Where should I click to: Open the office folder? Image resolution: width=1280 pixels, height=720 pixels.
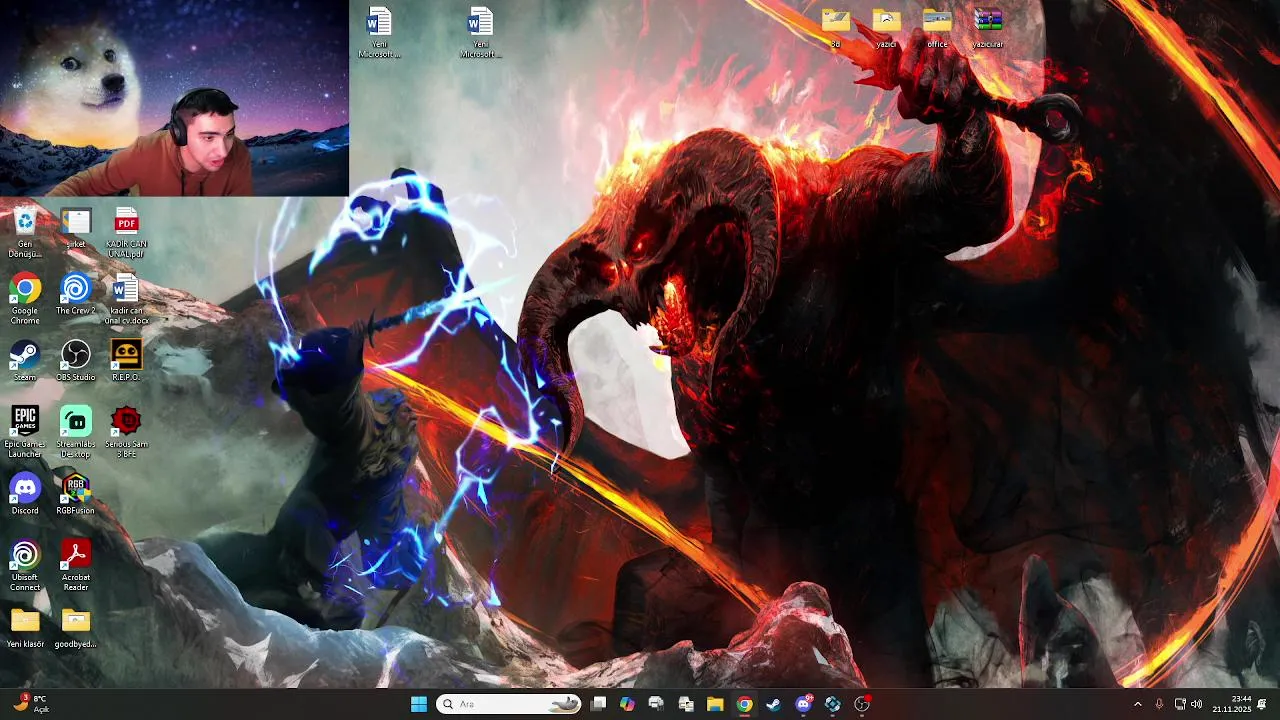click(937, 28)
